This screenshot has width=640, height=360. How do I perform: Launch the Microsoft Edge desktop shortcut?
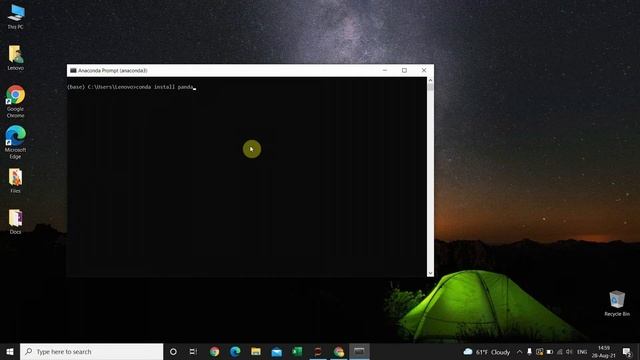pyautogui.click(x=16, y=142)
